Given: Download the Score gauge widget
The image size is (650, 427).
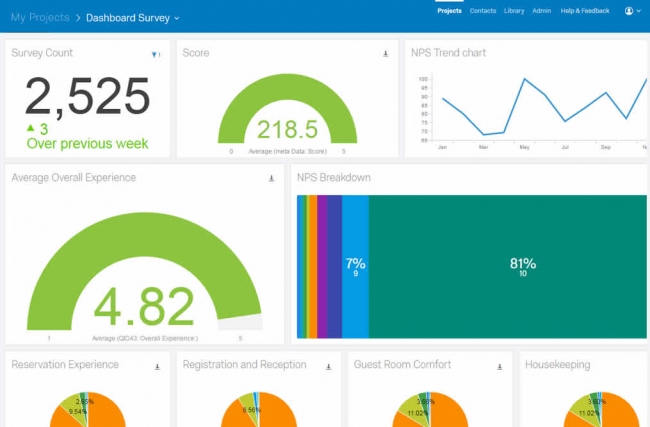Looking at the screenshot, I should coord(386,54).
